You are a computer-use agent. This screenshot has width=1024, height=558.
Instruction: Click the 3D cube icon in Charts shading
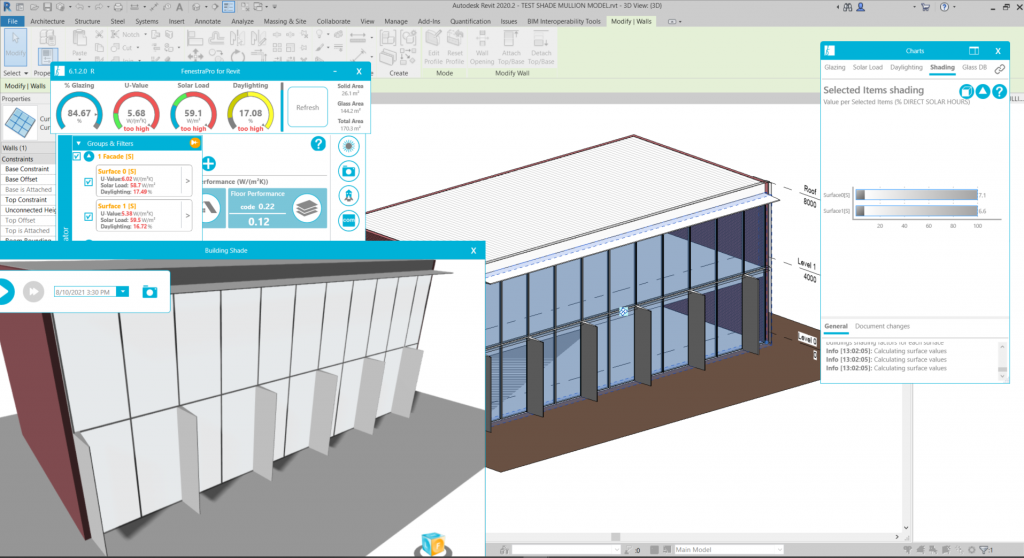pos(967,91)
